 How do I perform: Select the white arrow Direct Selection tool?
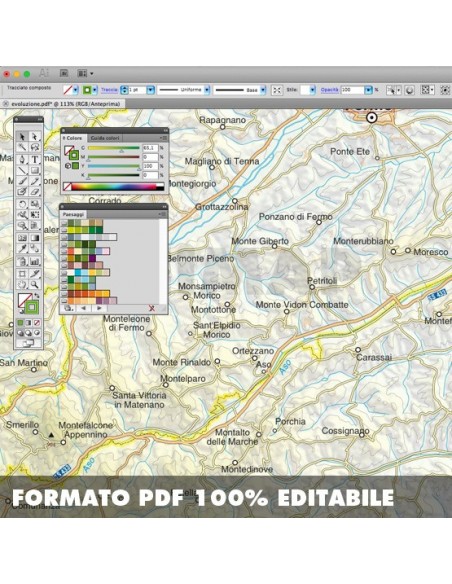pyautogui.click(x=35, y=136)
